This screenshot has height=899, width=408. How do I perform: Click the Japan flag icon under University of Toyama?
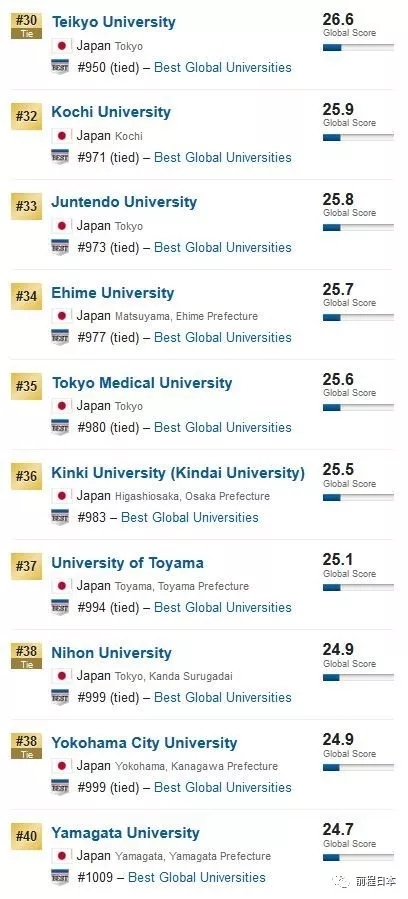(62, 586)
